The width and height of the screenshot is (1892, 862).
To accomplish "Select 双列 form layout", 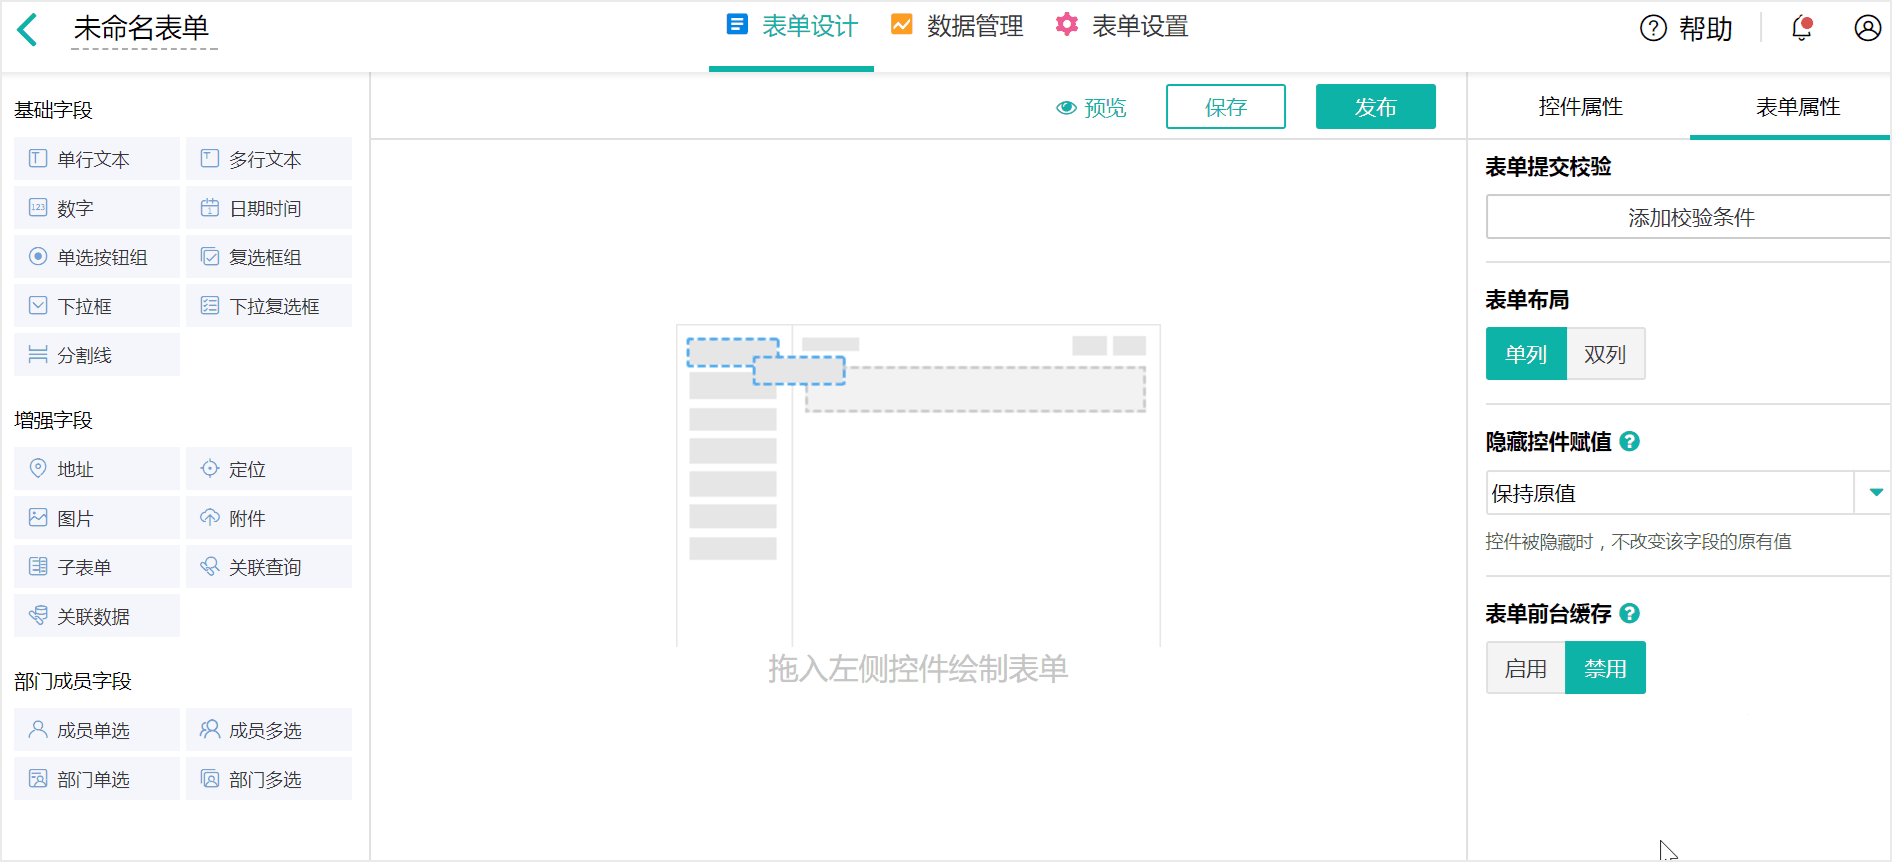I will [1605, 354].
